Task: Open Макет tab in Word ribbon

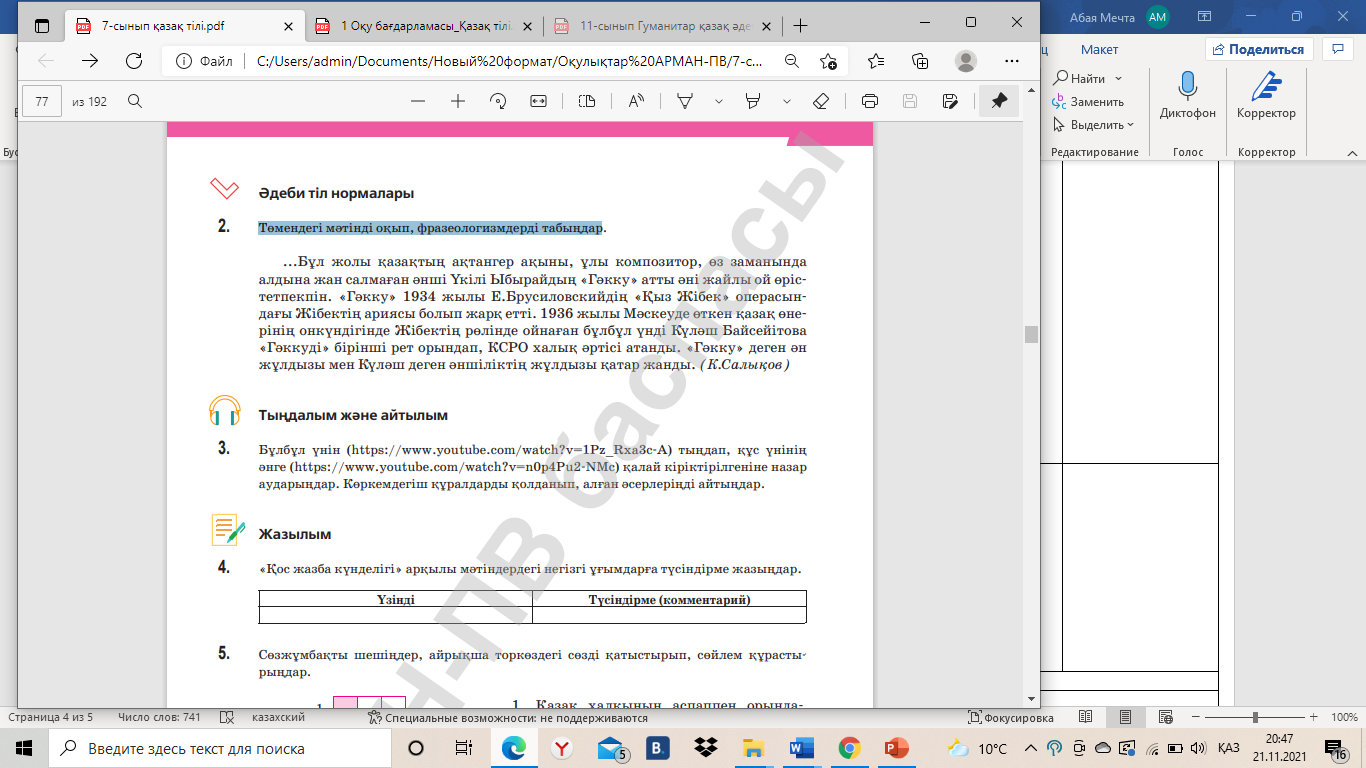Action: coord(1099,49)
